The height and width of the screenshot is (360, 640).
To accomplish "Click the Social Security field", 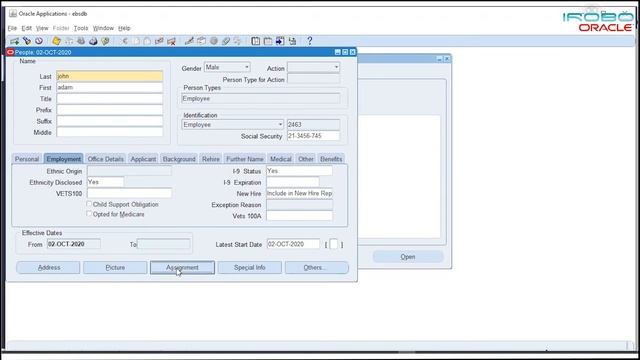I will coord(313,136).
